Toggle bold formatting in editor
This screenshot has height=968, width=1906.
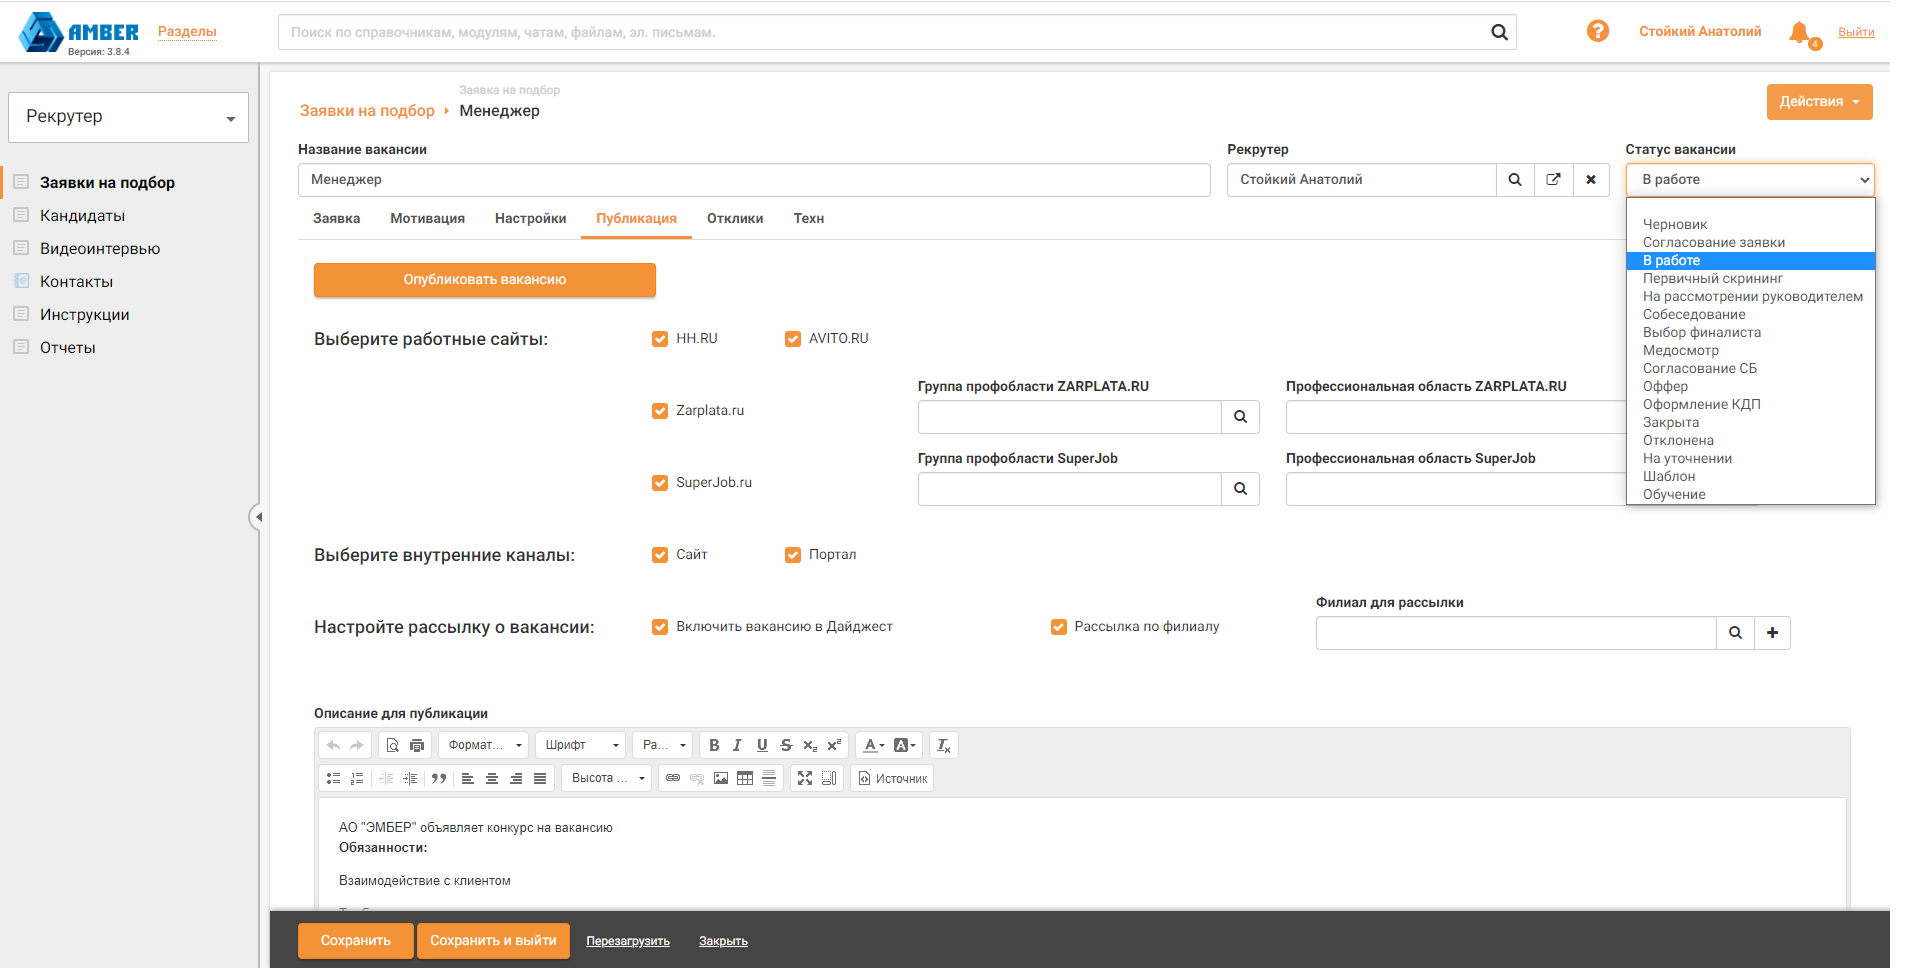pos(714,745)
